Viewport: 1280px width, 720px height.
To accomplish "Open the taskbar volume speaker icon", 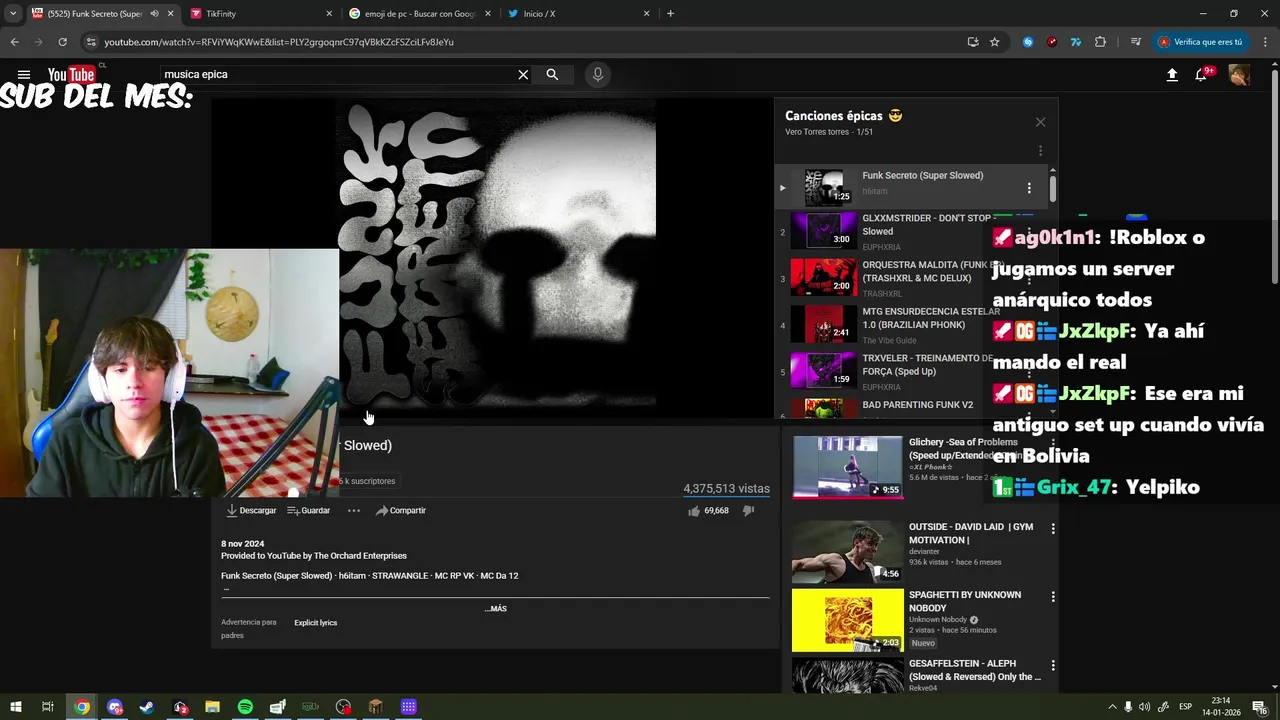I will [x=1144, y=707].
